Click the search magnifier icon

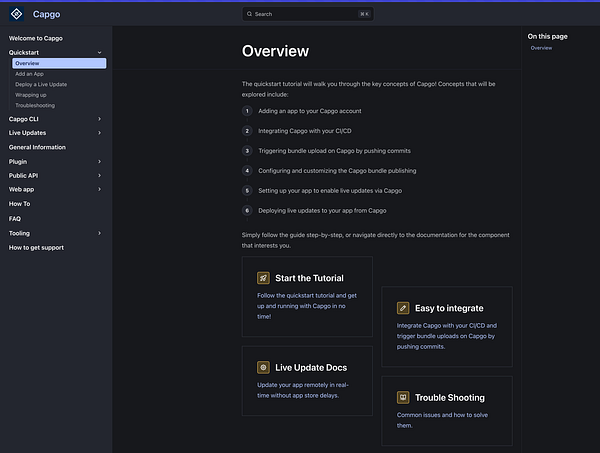click(x=249, y=14)
